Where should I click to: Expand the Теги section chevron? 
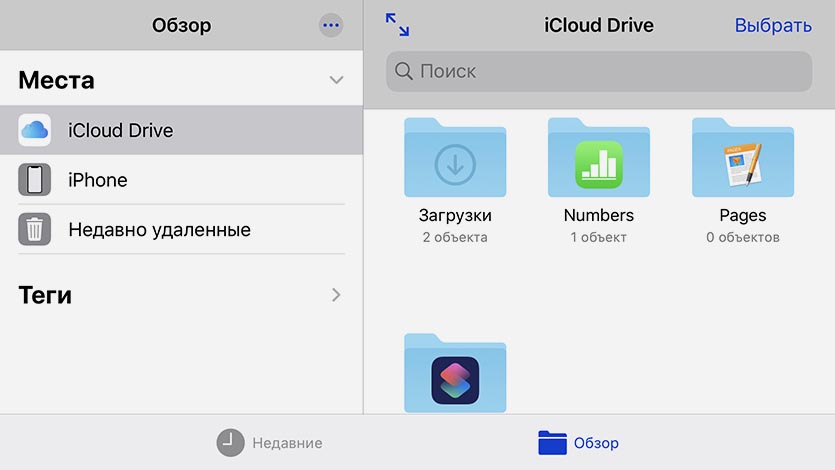click(x=336, y=295)
